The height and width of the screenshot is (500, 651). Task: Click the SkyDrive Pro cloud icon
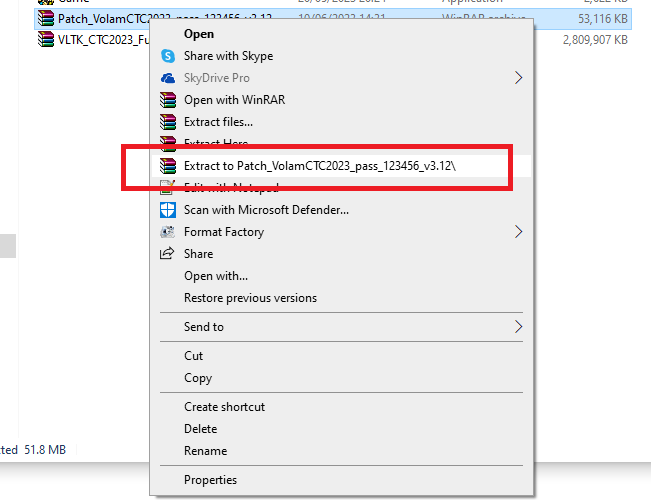pyautogui.click(x=168, y=78)
